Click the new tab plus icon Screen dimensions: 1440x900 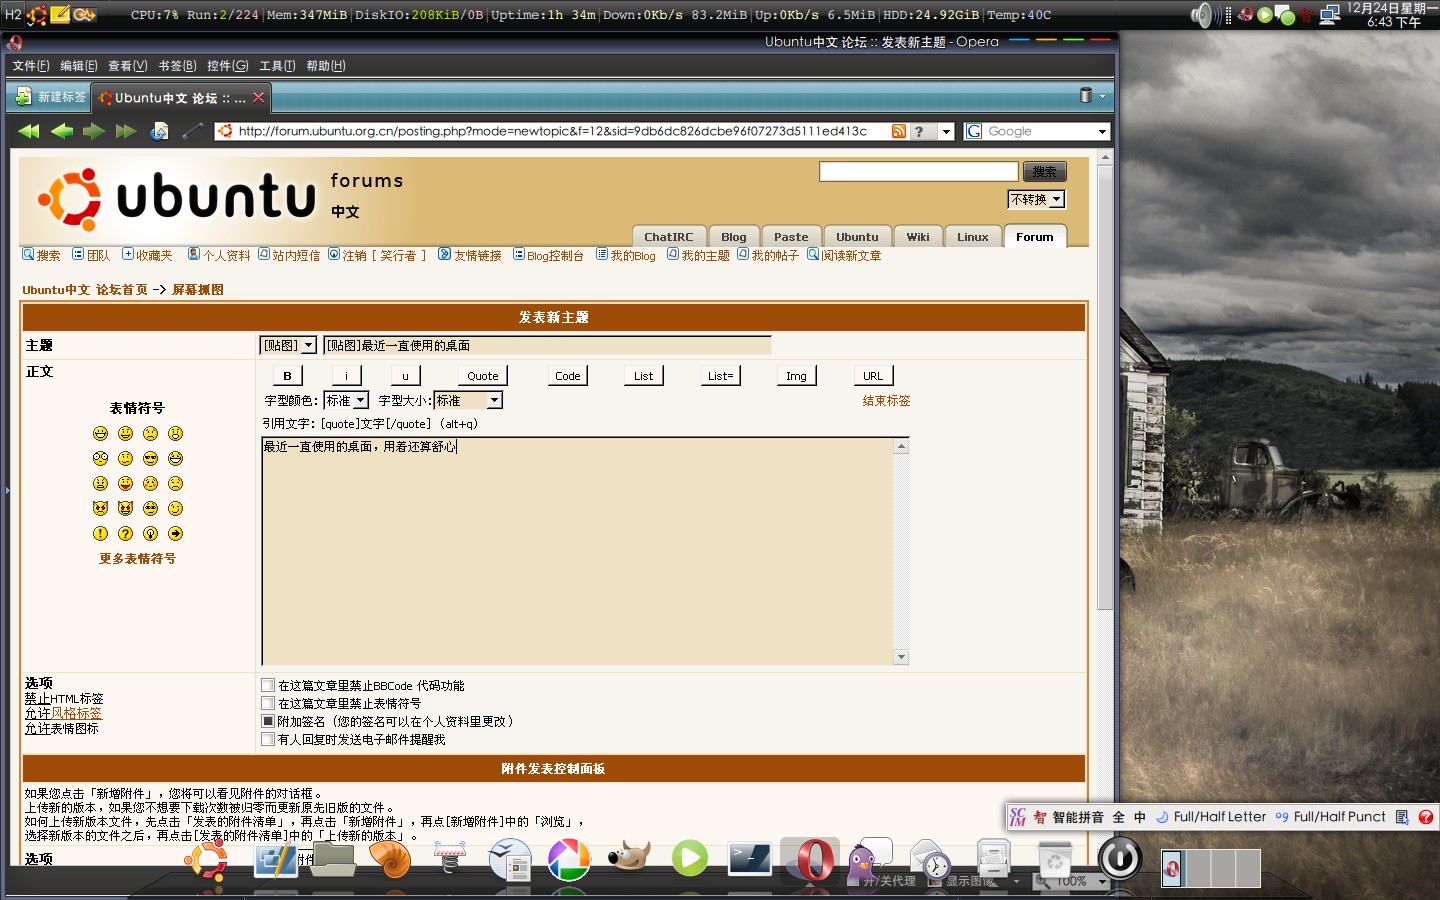23,97
